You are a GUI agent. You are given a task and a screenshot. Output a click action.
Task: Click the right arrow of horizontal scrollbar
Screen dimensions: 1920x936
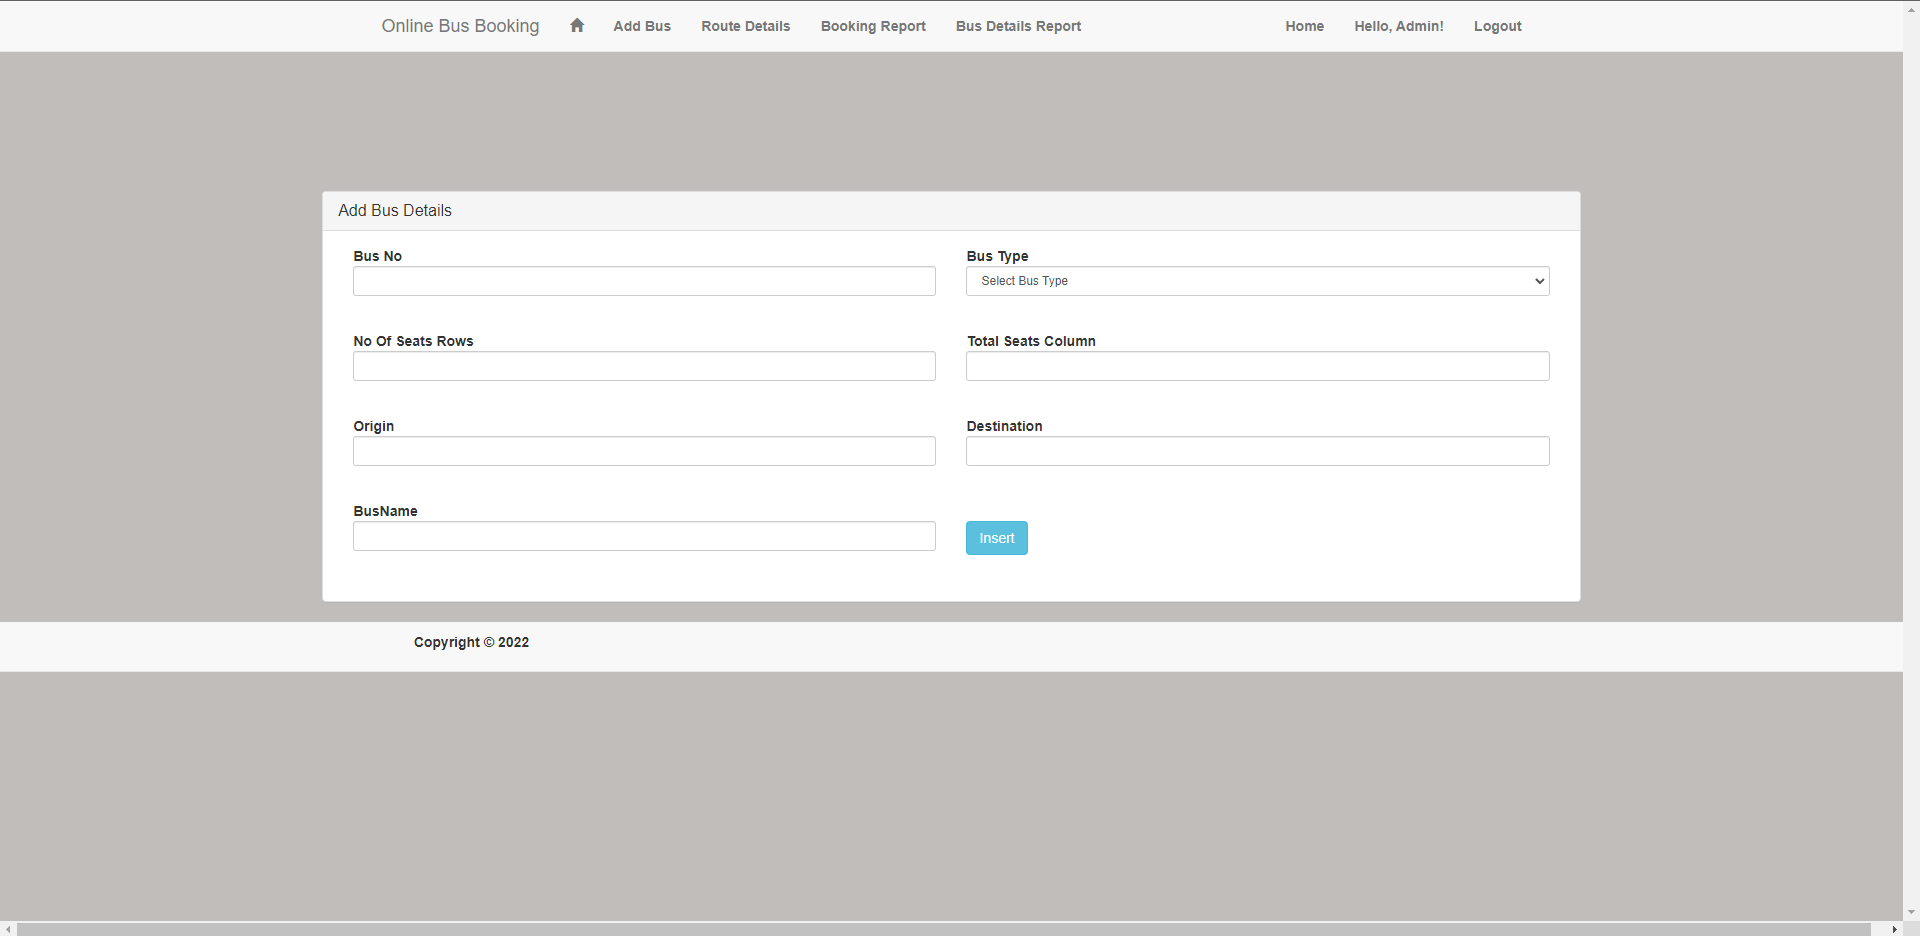[x=1894, y=929]
